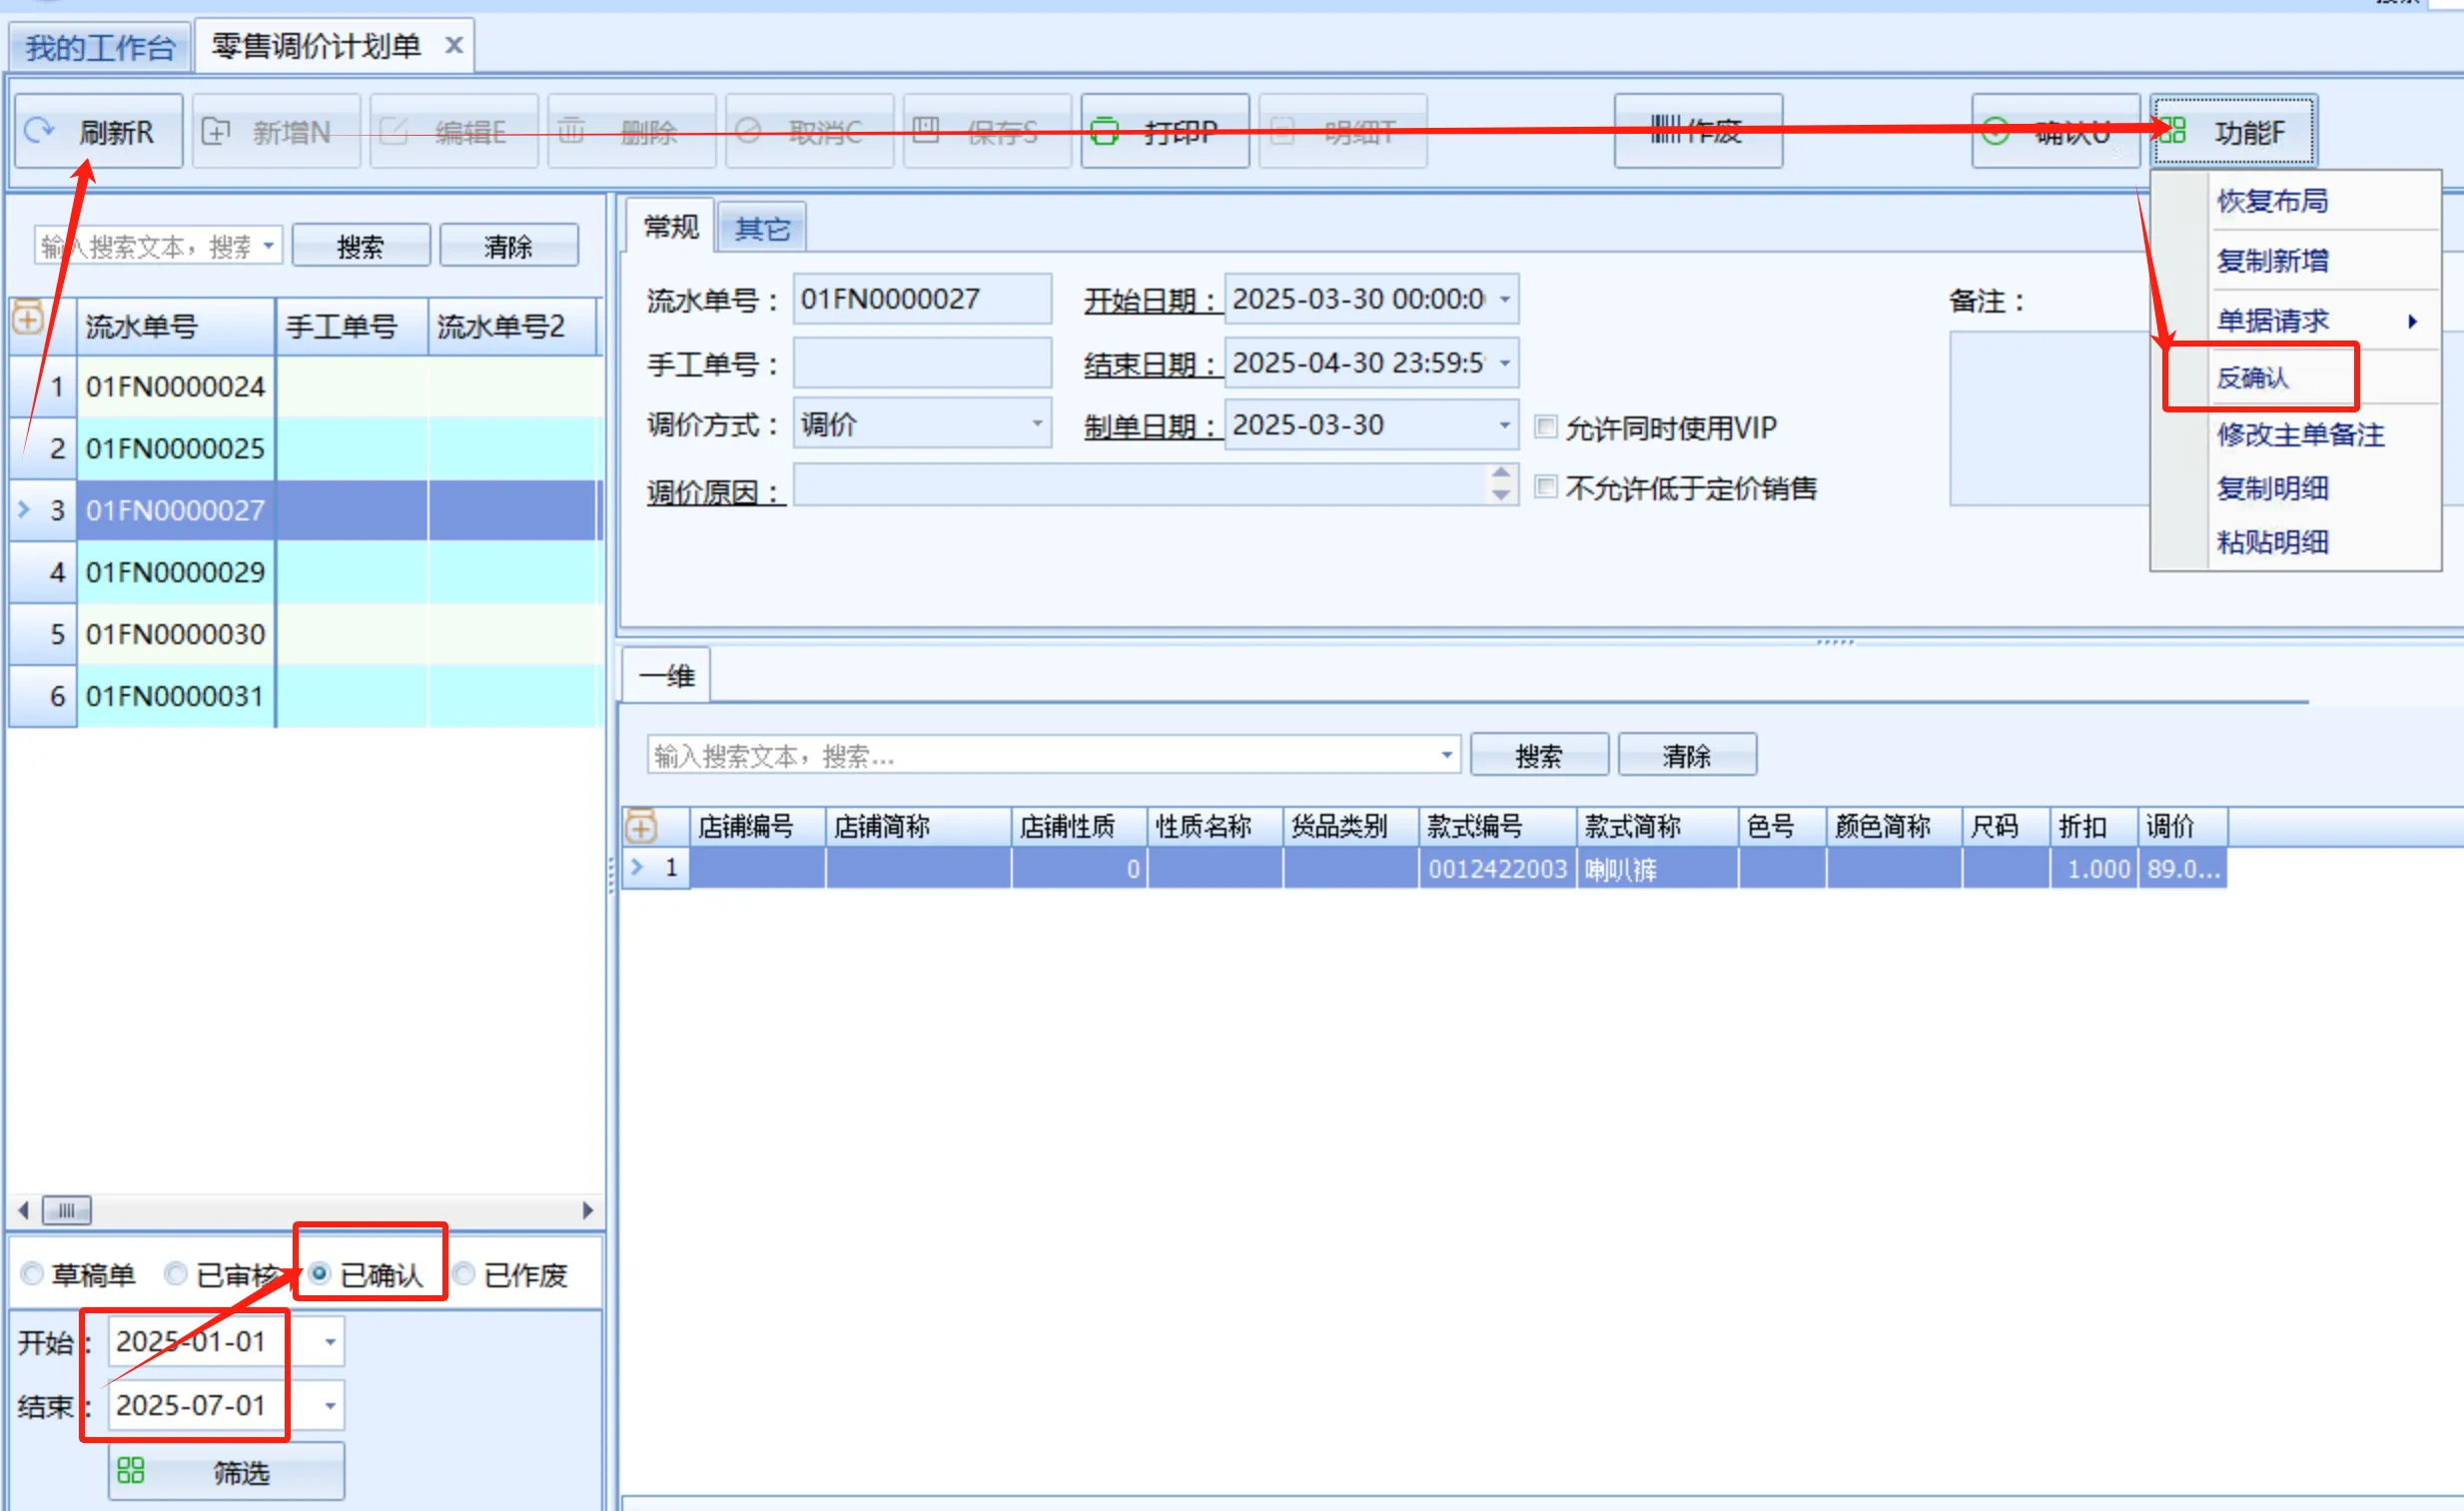Image resolution: width=2464 pixels, height=1511 pixels.
Task: Click the 搜索 button in detail search bar
Action: click(x=1538, y=755)
